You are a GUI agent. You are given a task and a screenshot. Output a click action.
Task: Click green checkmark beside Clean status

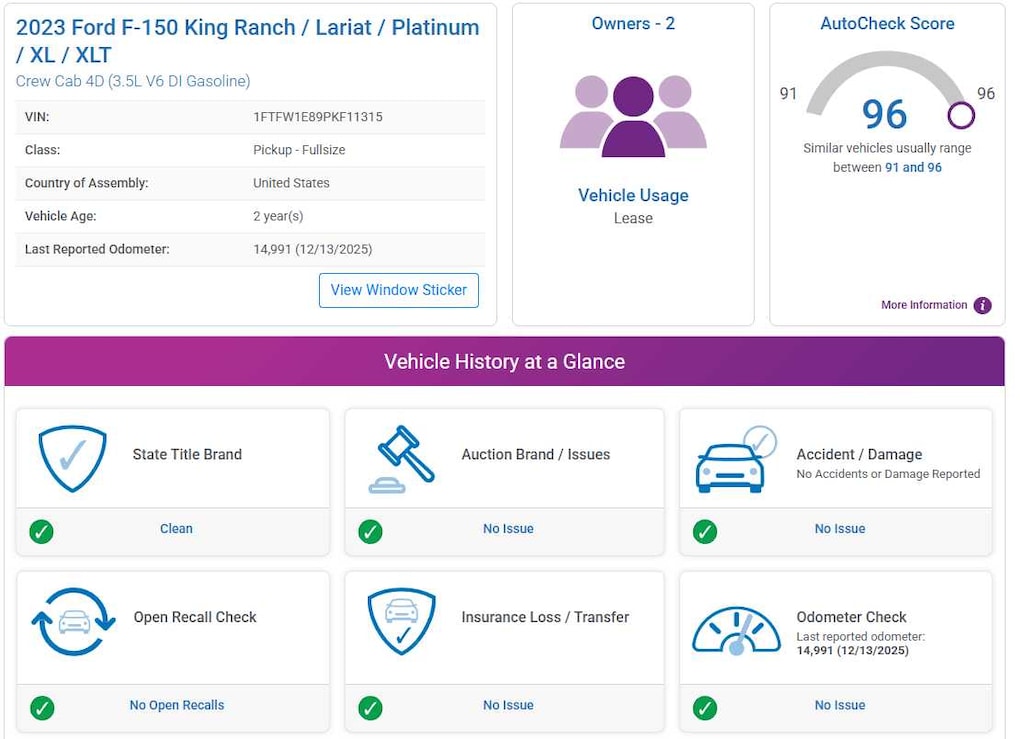pos(42,531)
